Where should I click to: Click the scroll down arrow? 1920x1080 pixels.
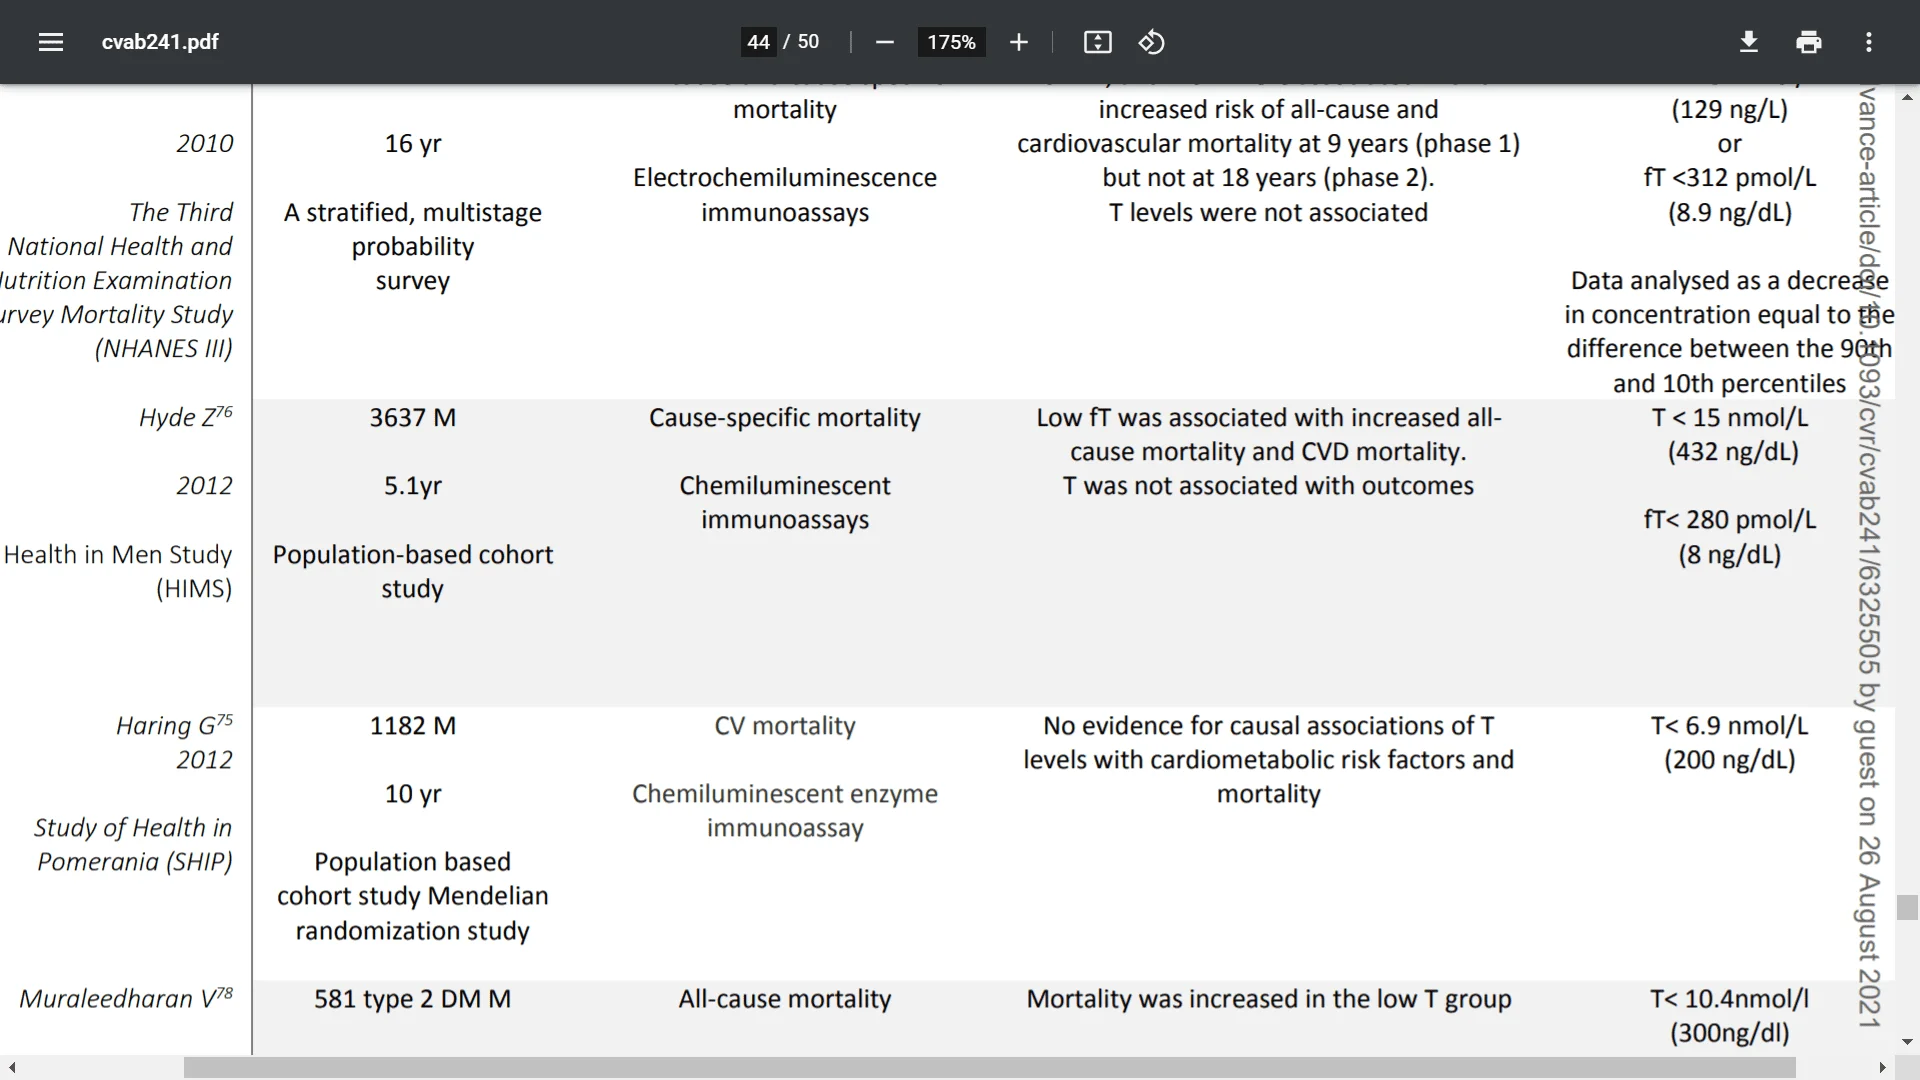1907,1042
